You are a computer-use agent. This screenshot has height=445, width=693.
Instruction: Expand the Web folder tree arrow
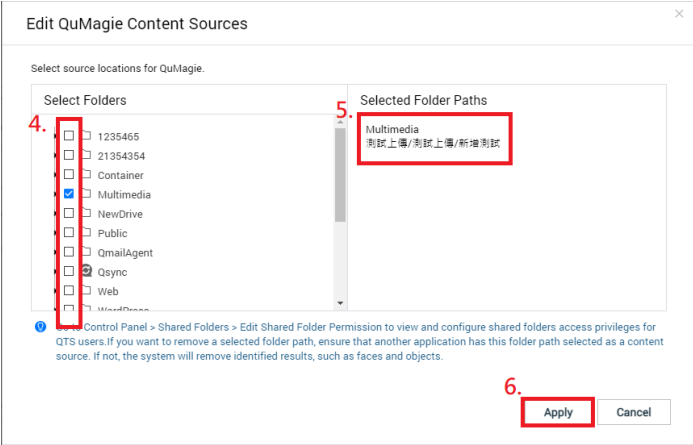pyautogui.click(x=55, y=291)
